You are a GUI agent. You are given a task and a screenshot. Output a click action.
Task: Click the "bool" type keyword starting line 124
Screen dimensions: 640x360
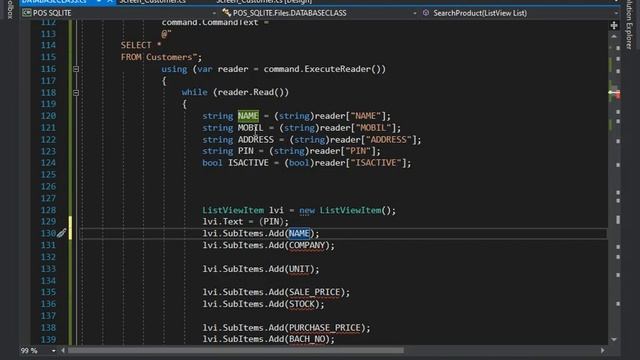[x=212, y=163]
